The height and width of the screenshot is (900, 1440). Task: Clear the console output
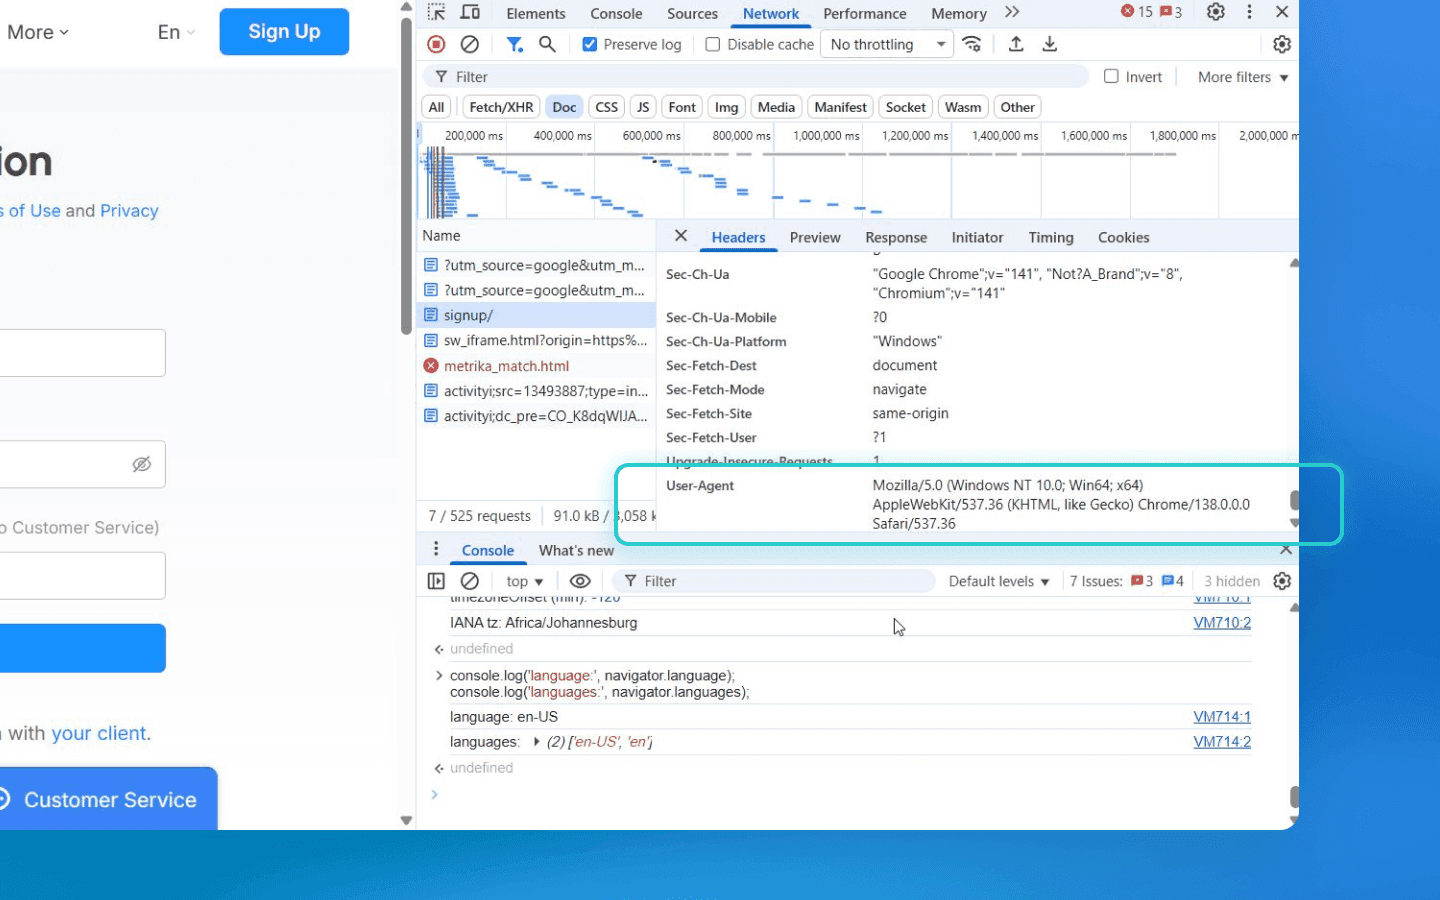click(469, 581)
